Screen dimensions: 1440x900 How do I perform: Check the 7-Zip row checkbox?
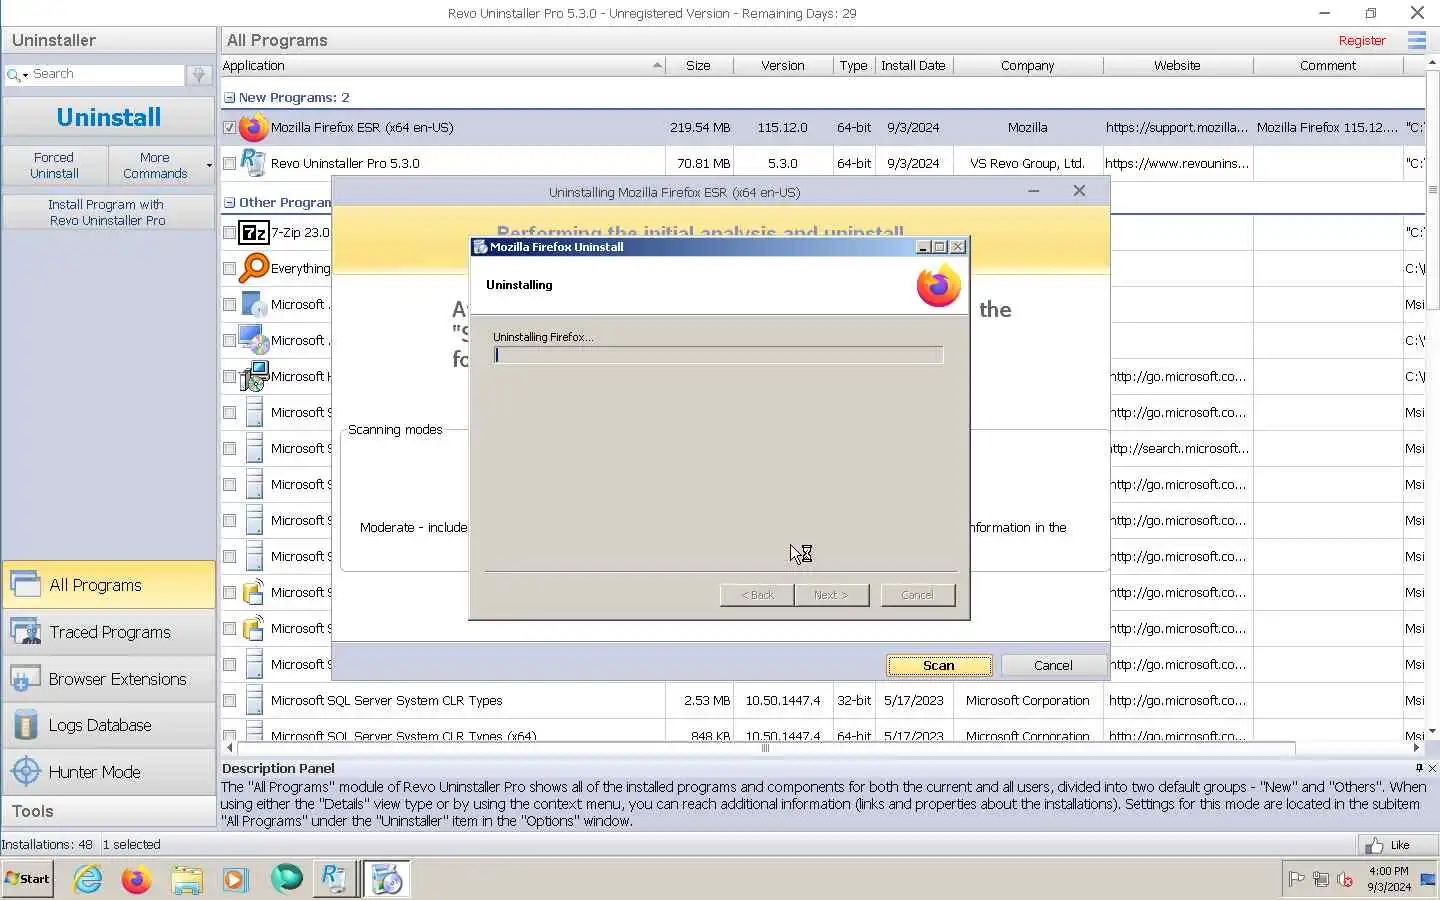(229, 232)
